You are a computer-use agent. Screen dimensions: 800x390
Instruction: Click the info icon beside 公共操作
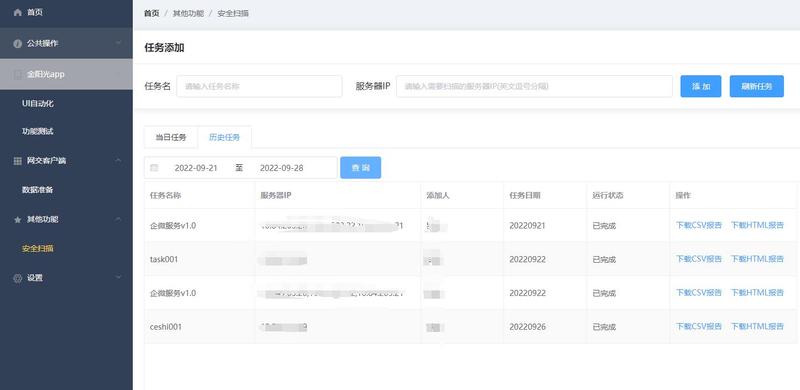click(x=17, y=44)
